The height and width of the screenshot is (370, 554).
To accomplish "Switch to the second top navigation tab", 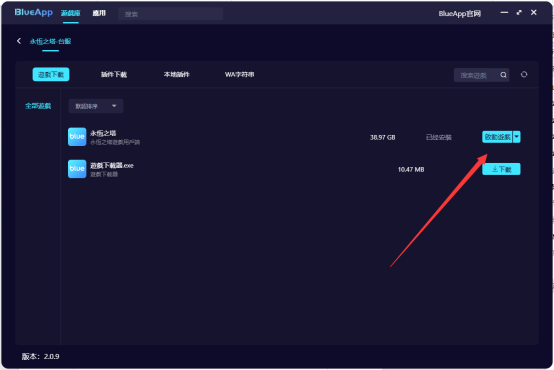I will point(99,13).
